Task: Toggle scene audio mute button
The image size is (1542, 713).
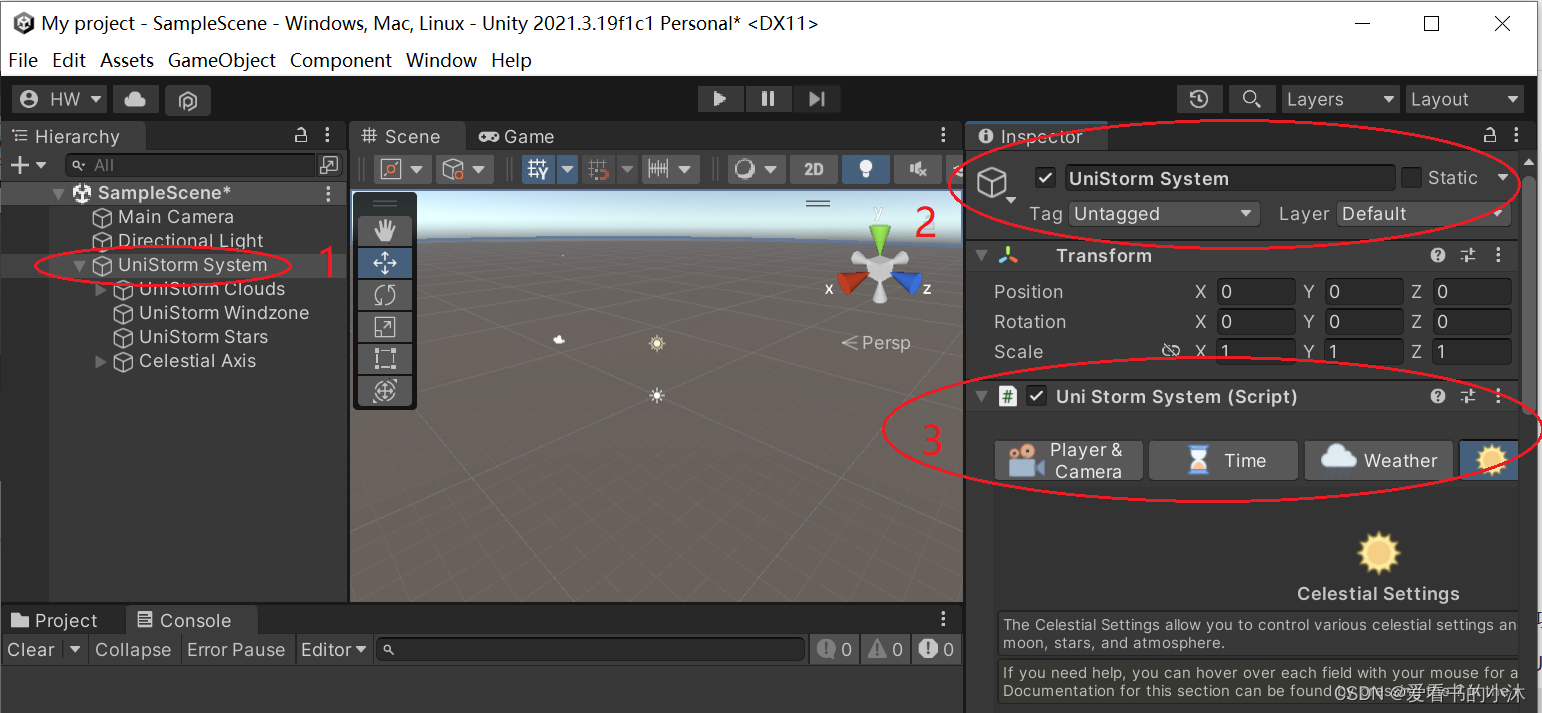Action: [917, 169]
